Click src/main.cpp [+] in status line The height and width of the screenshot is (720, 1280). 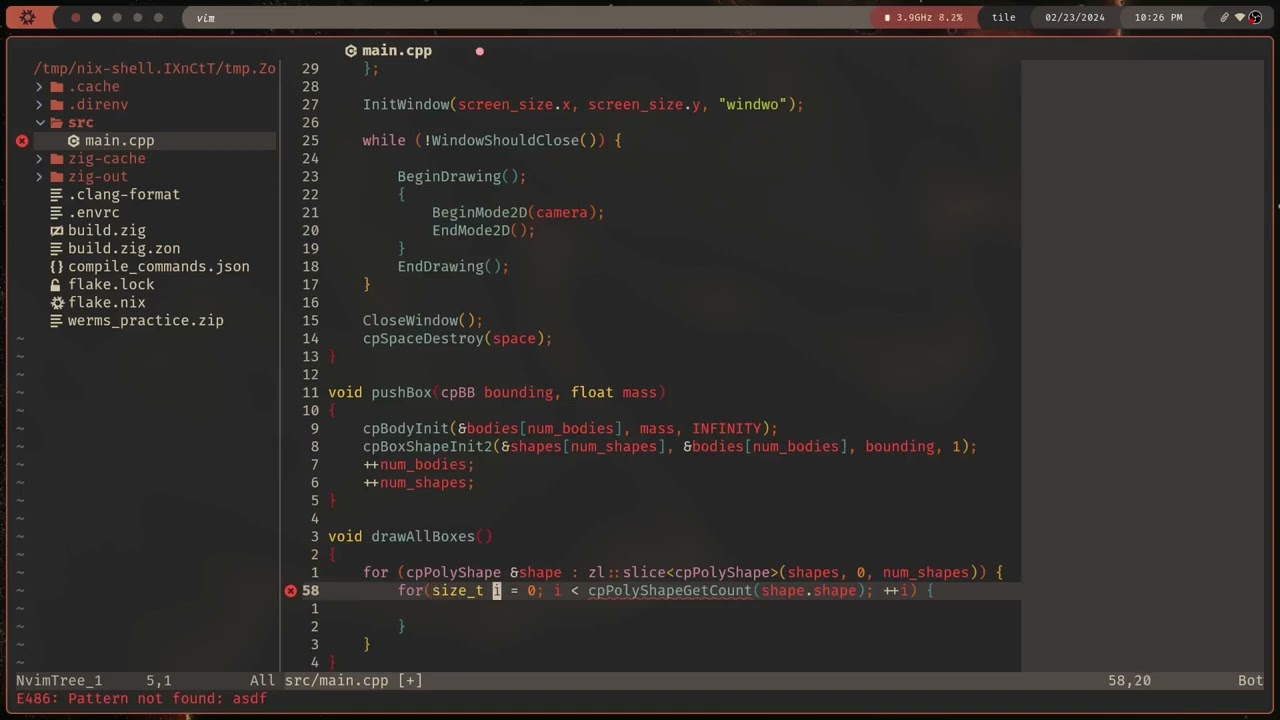click(x=354, y=681)
